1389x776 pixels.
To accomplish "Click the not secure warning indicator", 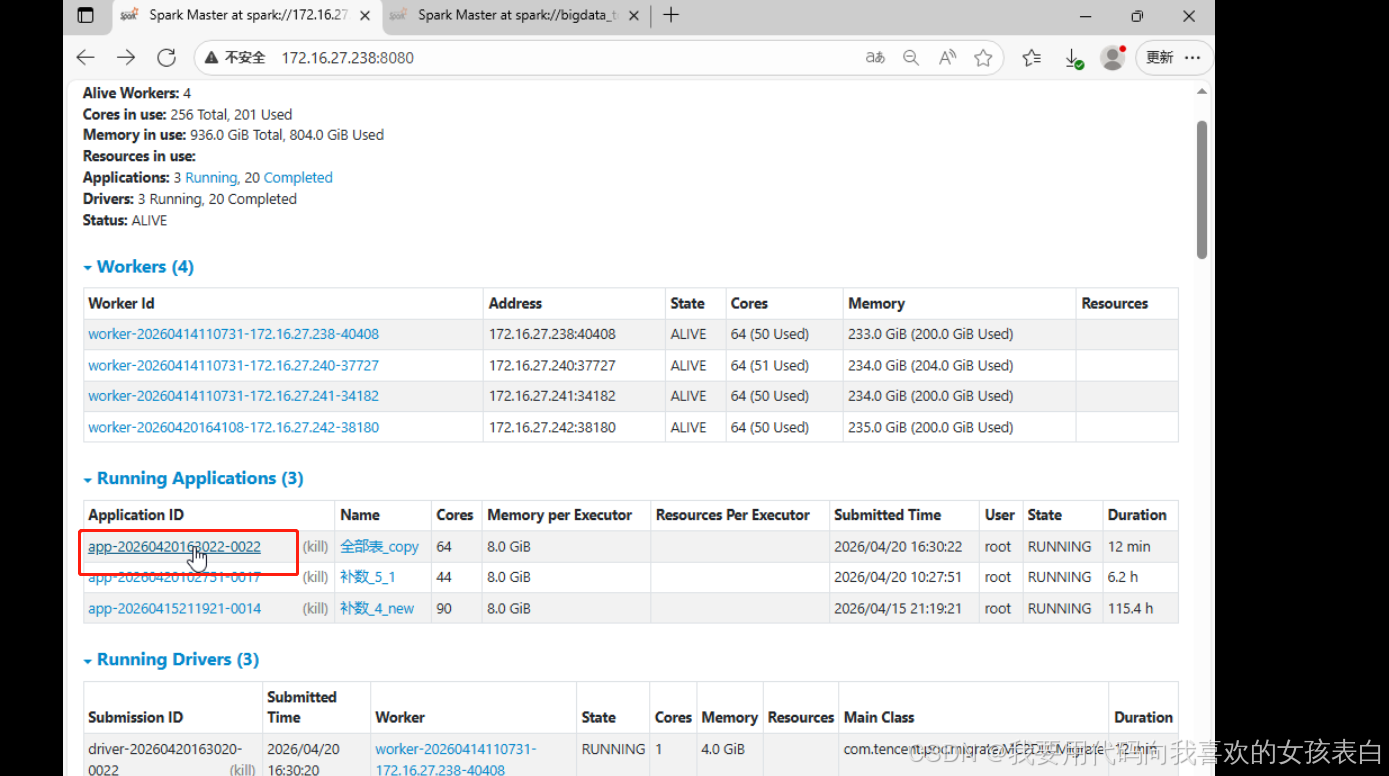I will [235, 58].
